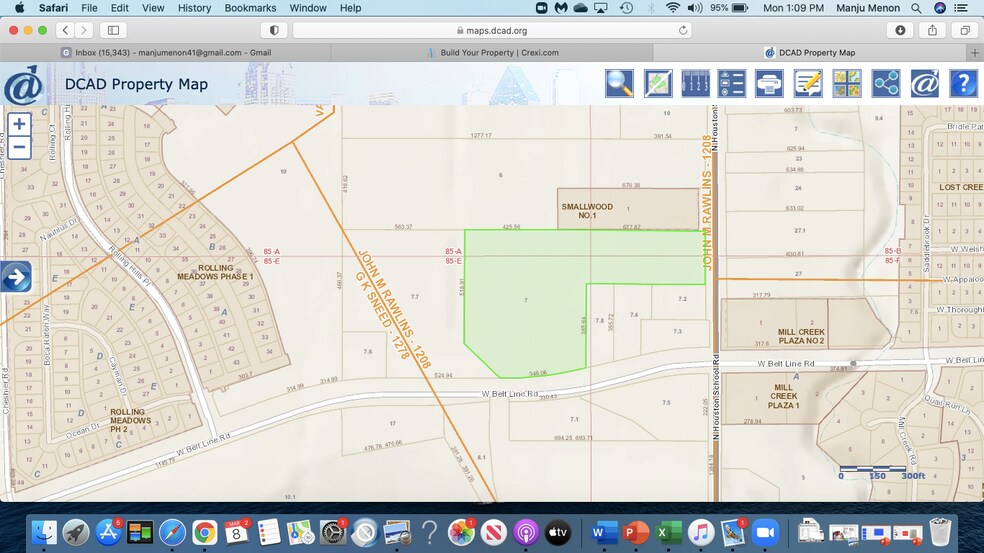Image resolution: width=984 pixels, height=553 pixels.
Task: Open Microsoft Word from the Dock
Action: coord(603,532)
